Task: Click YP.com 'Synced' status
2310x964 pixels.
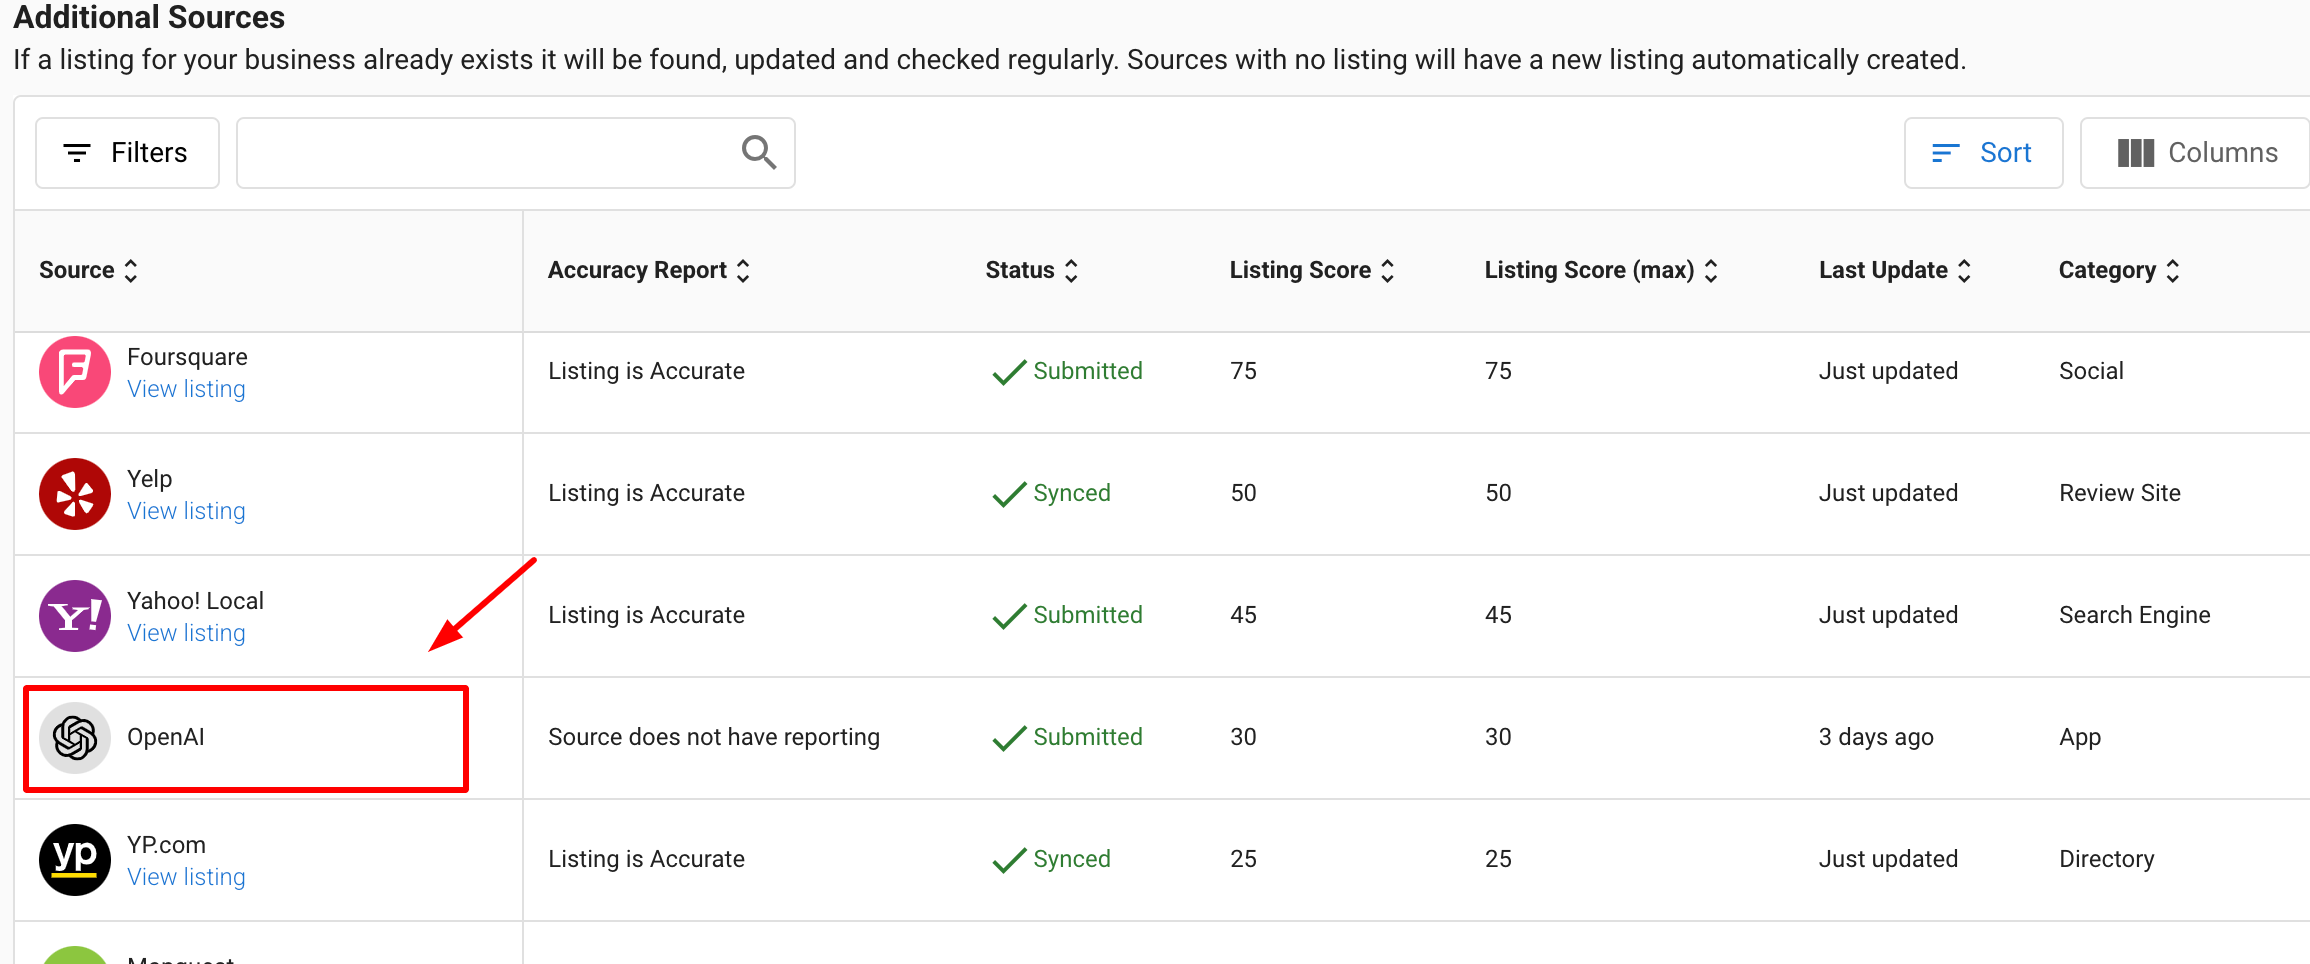Action: [x=1072, y=859]
